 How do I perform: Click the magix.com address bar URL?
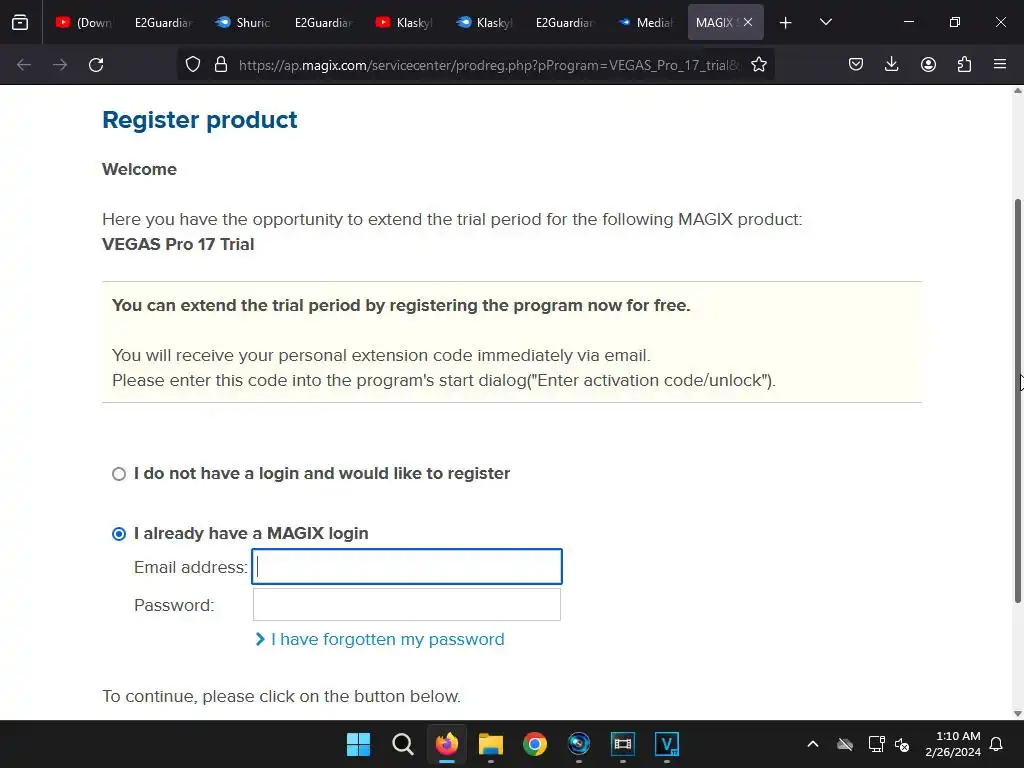490,65
